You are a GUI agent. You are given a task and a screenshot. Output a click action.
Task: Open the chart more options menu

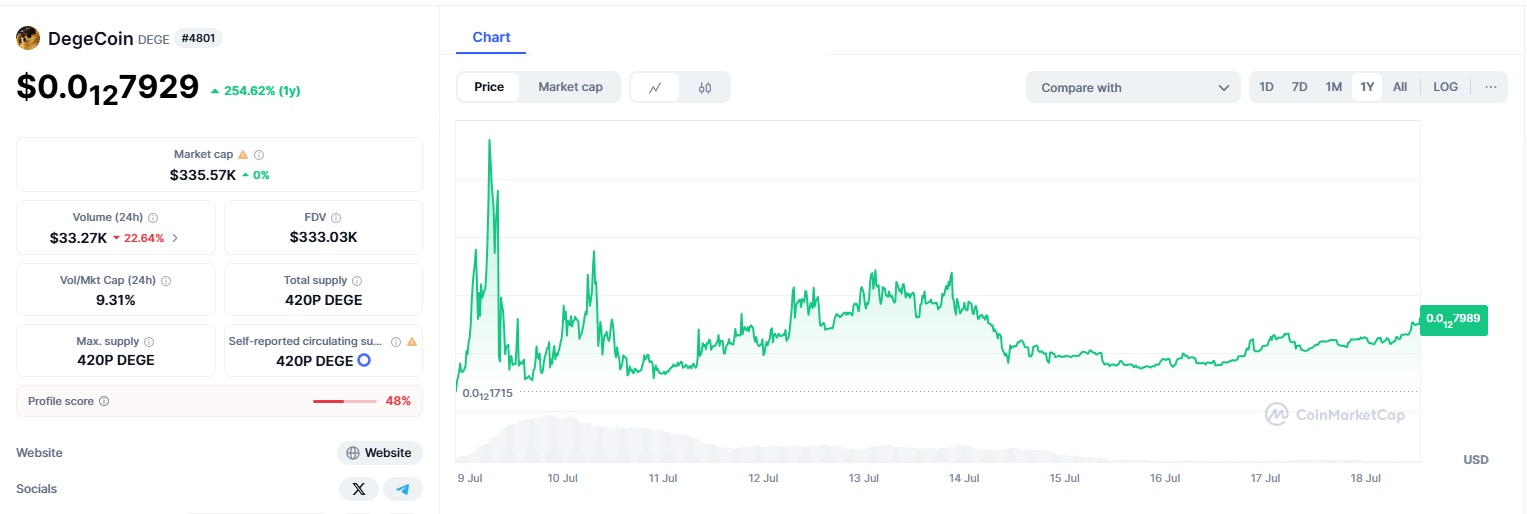click(x=1490, y=87)
